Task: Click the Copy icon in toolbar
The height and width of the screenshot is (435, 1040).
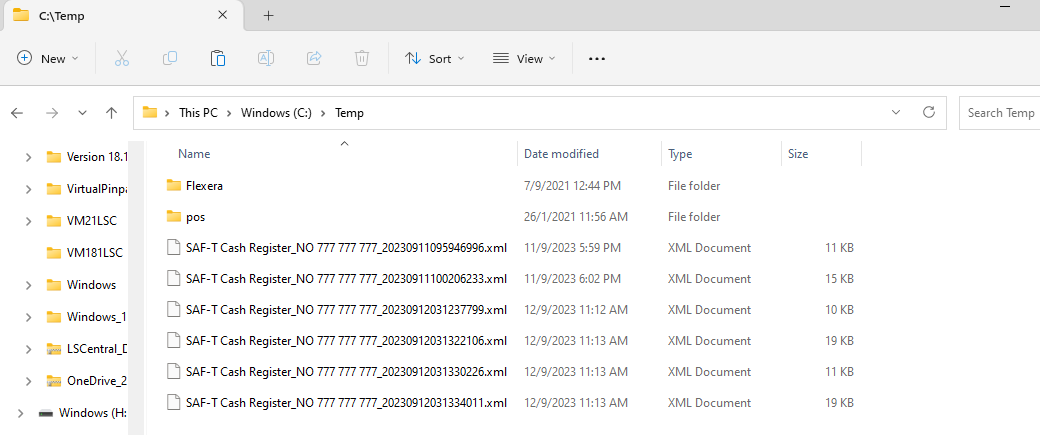Action: coord(170,59)
